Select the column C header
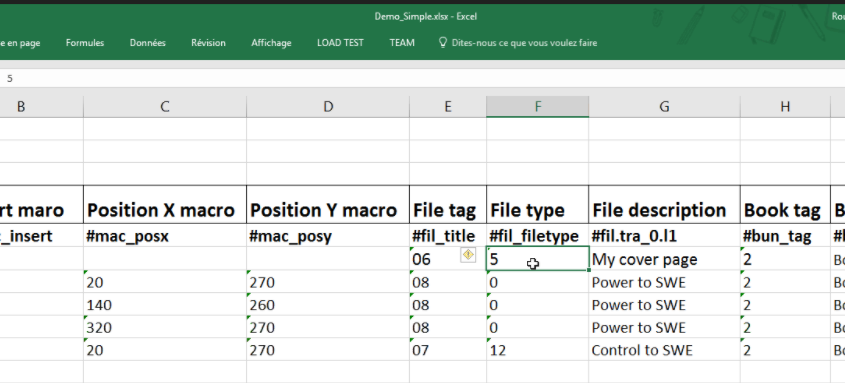Image resolution: width=845 pixels, height=383 pixels. coord(164,107)
